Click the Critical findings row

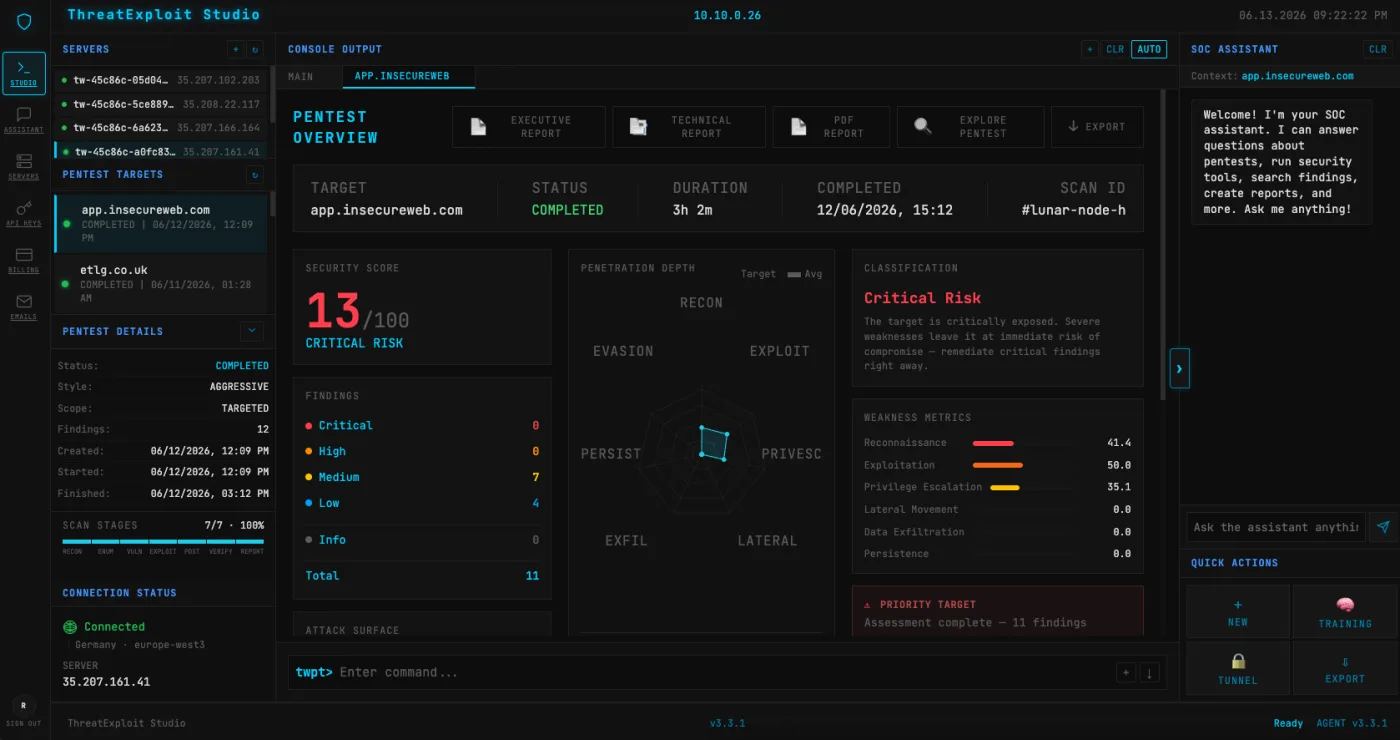click(422, 426)
